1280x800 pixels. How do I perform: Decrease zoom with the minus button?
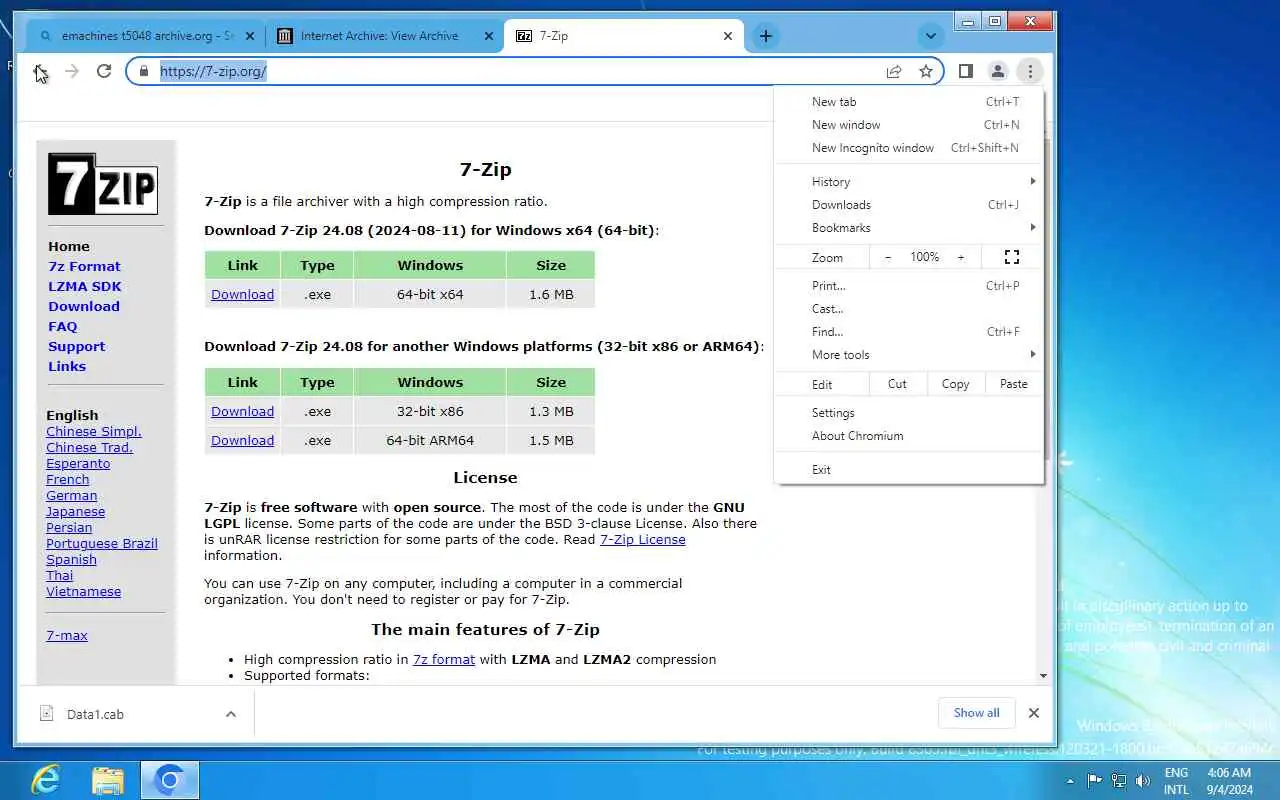click(x=888, y=257)
